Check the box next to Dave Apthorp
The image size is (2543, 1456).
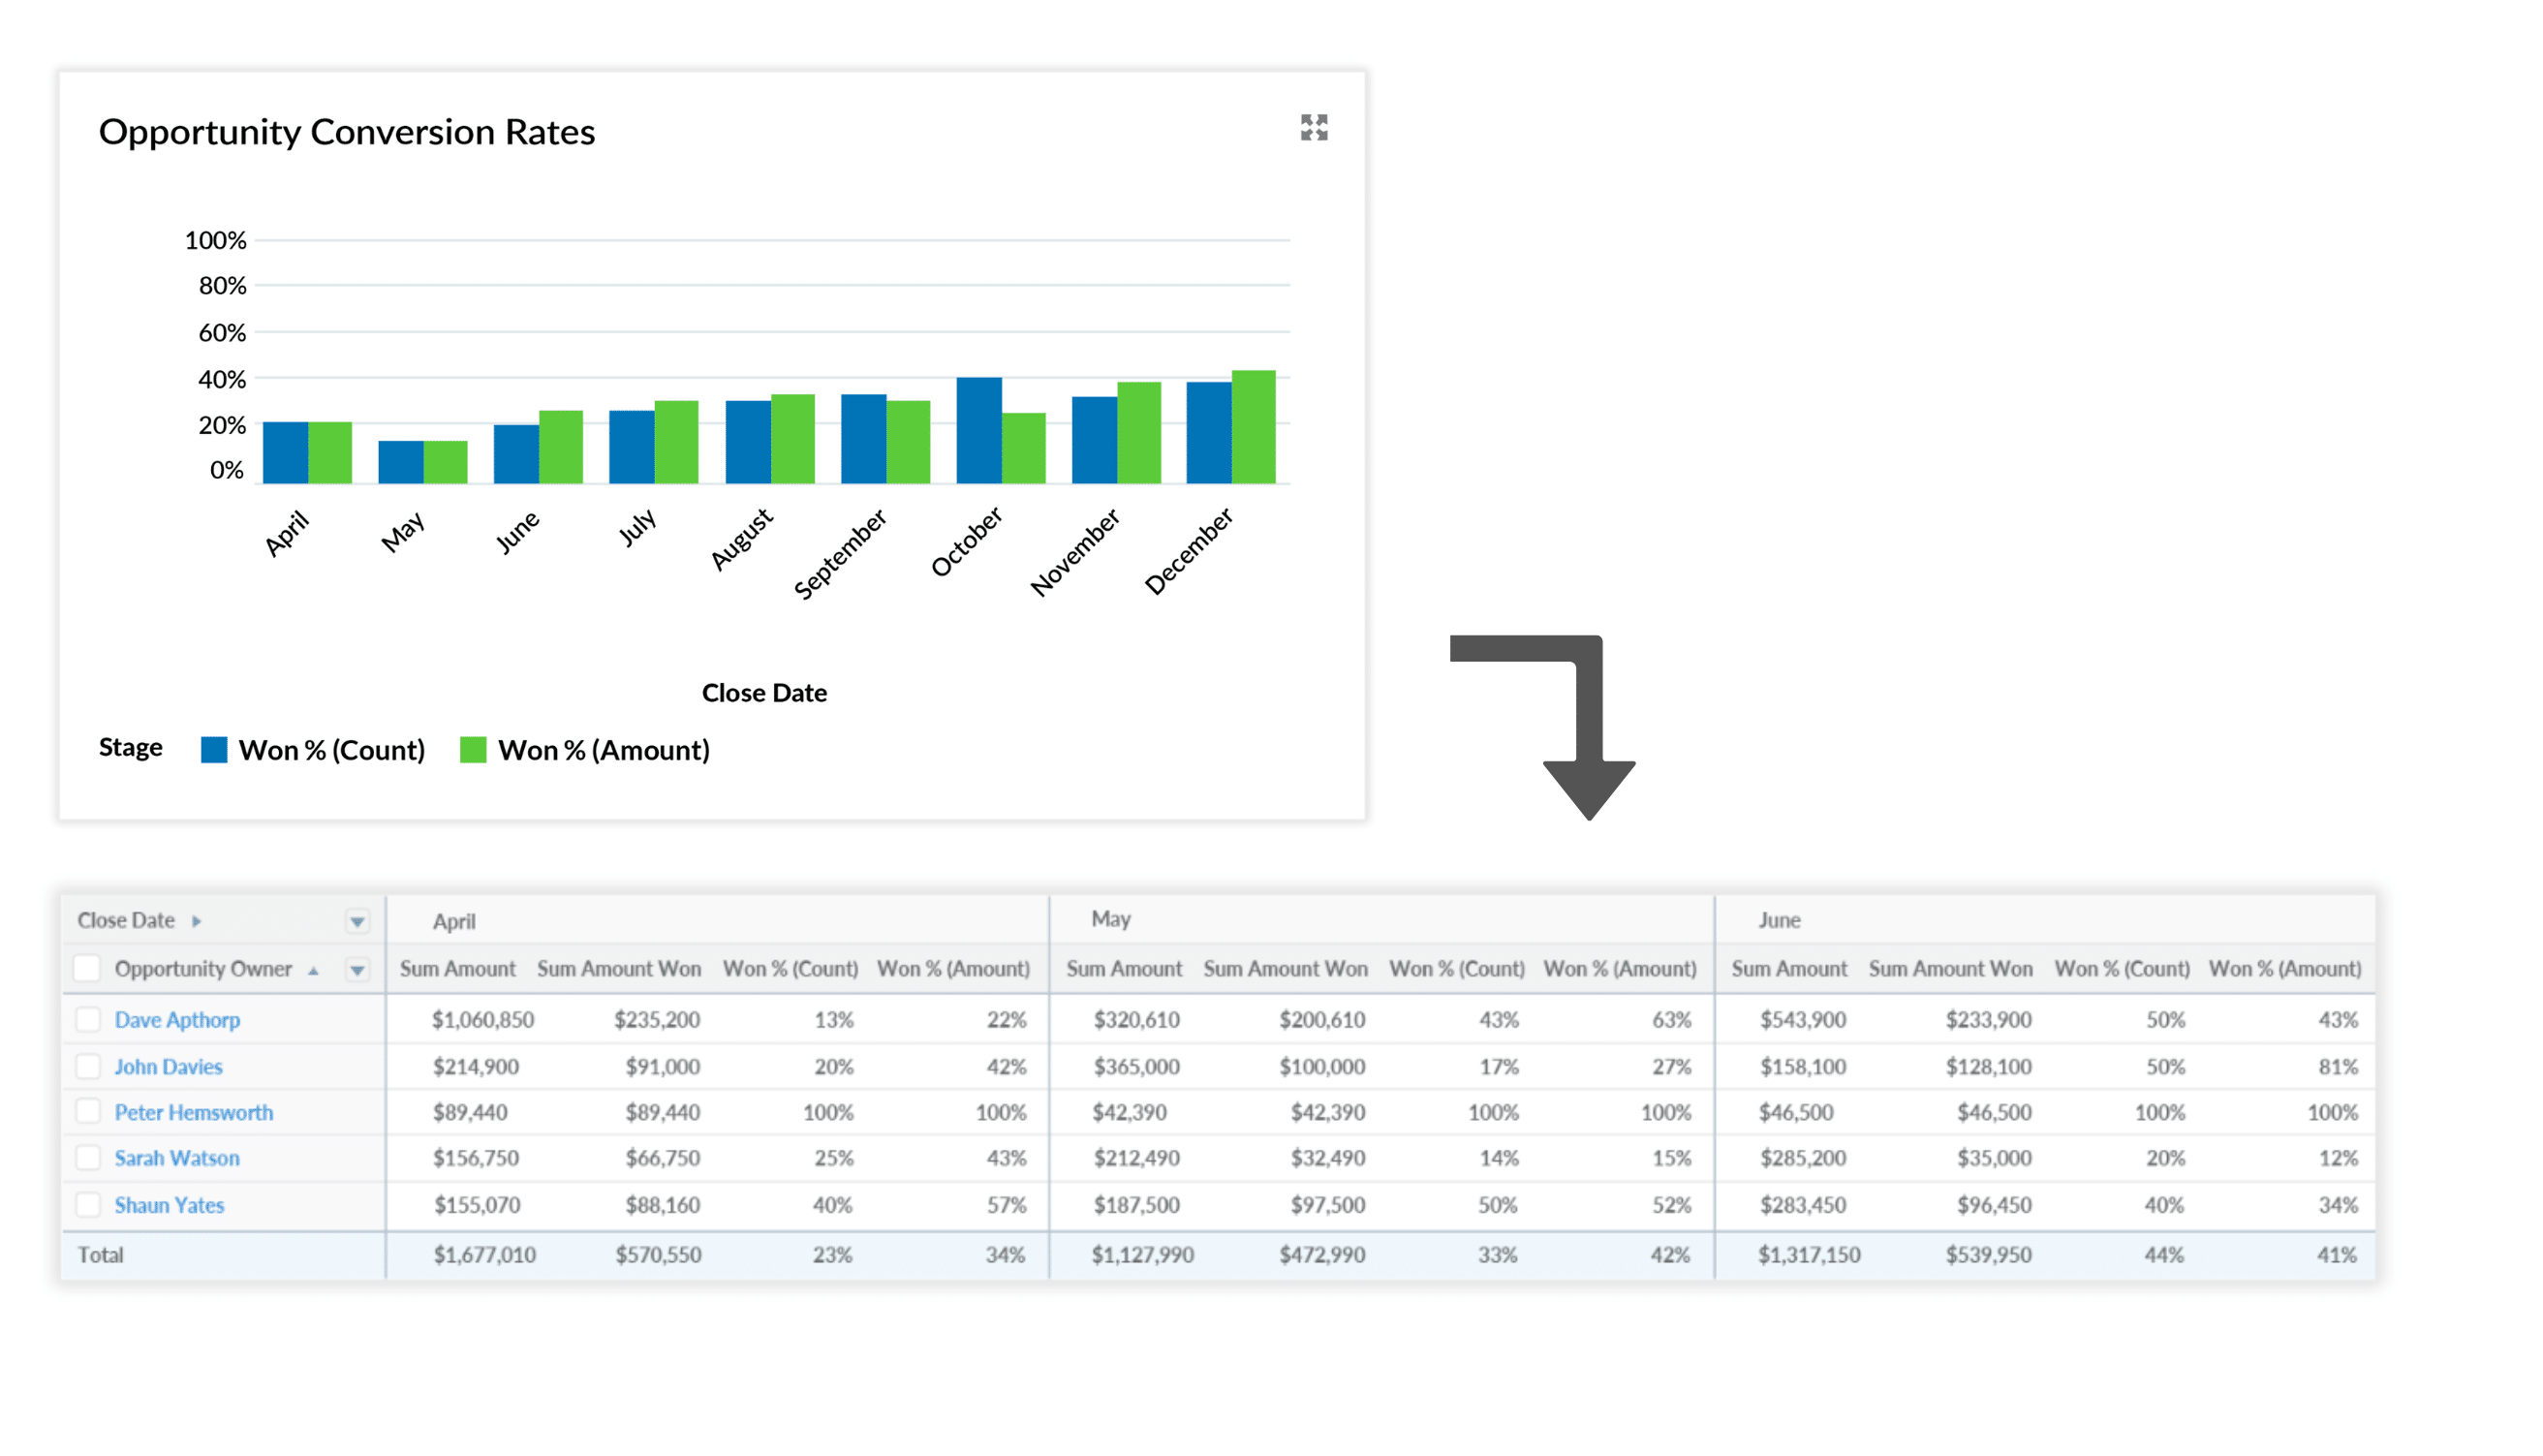[88, 1019]
